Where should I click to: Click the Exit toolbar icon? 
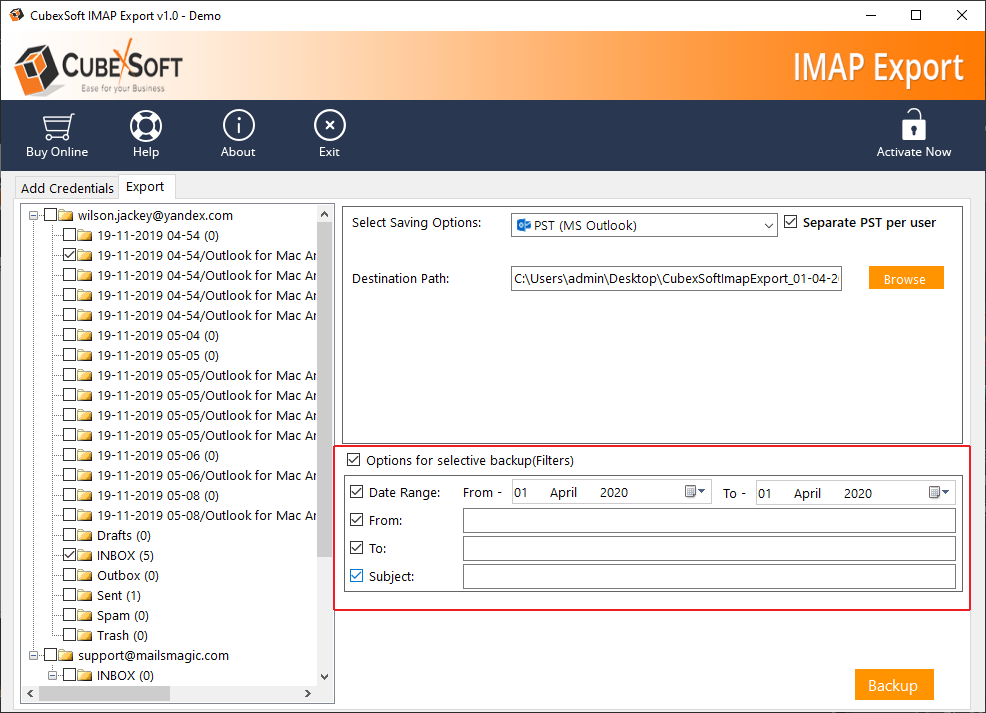coord(330,126)
